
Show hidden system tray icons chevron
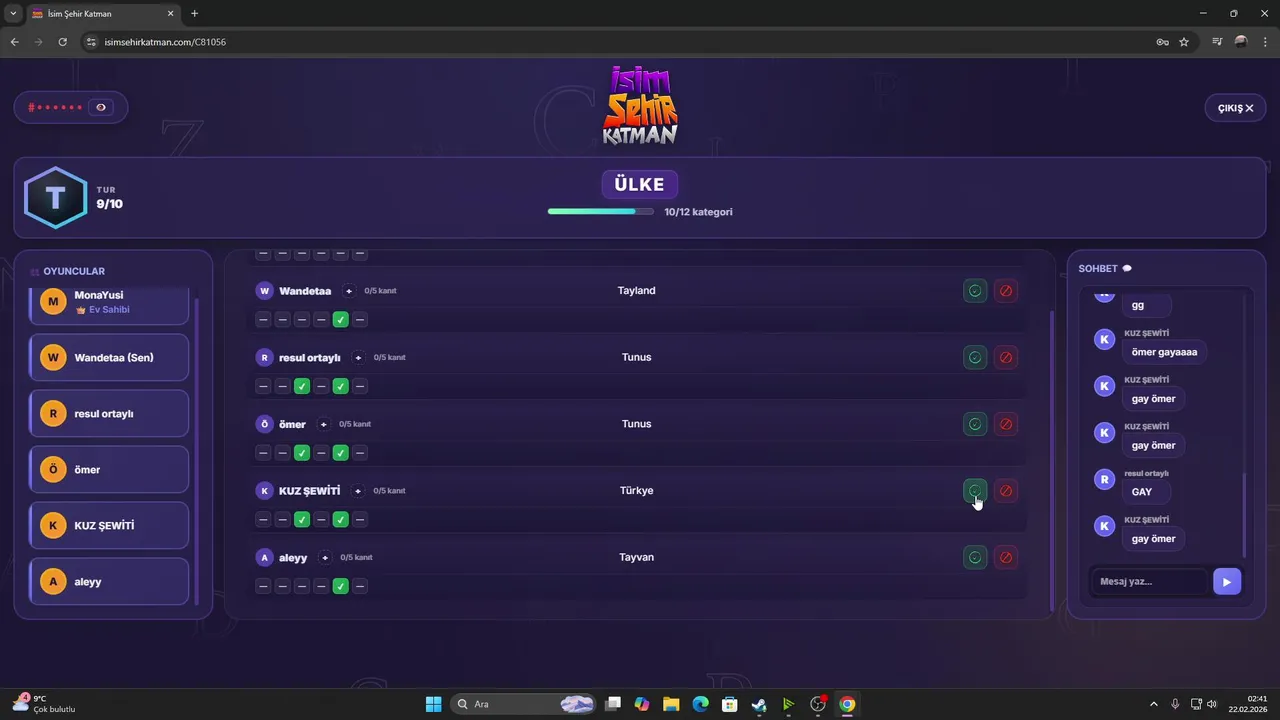1154,704
